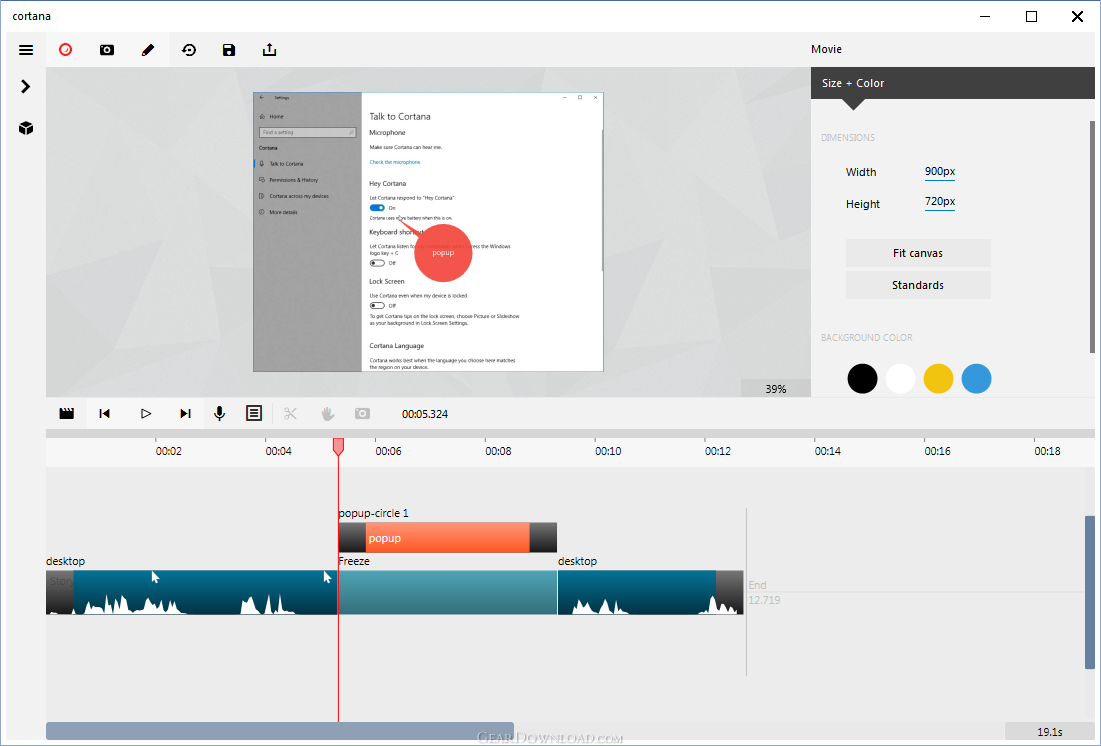Select the desktop clip after the Freeze clip
Viewport: 1101px width, 746px height.
(x=650, y=592)
